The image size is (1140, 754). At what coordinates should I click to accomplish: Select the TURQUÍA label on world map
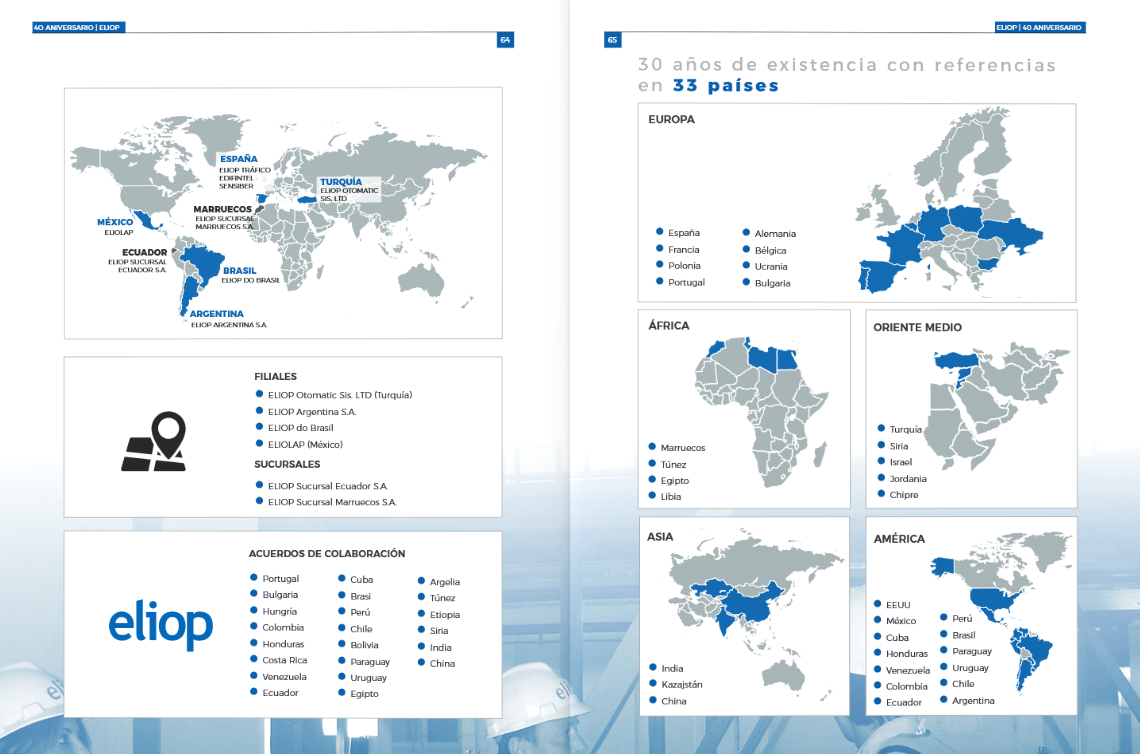tap(340, 182)
